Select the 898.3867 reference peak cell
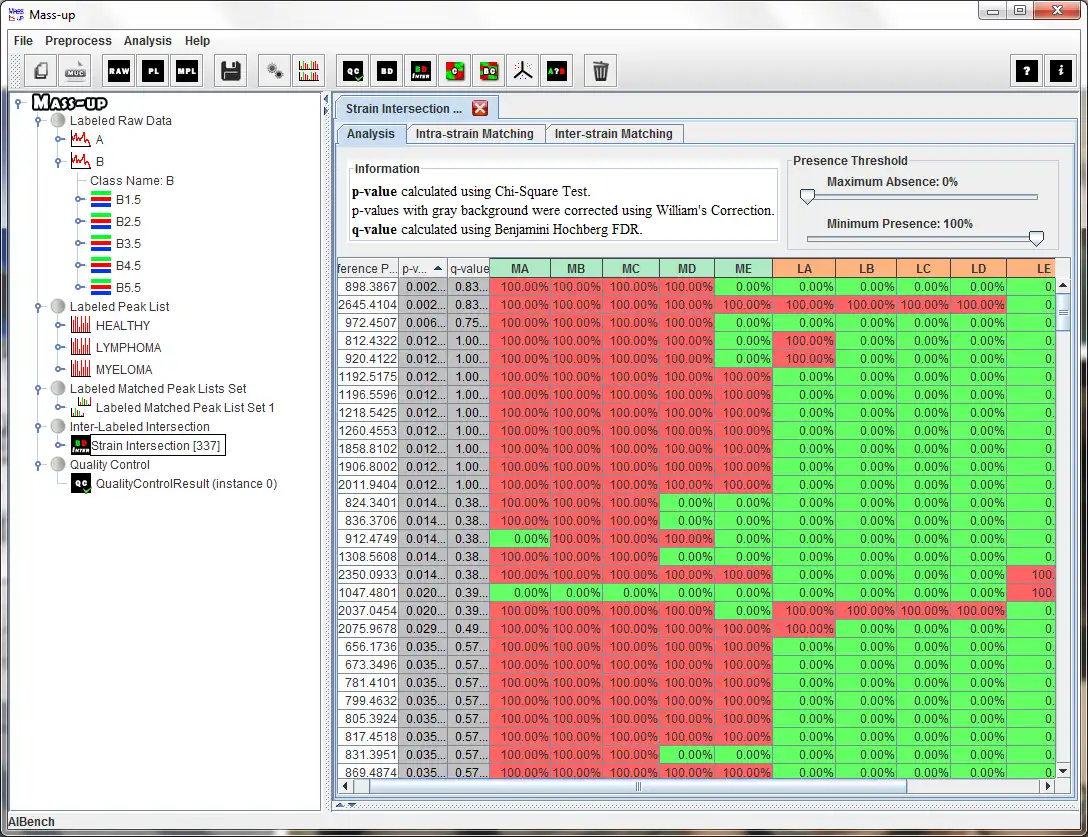The image size is (1088, 837). tap(368, 287)
